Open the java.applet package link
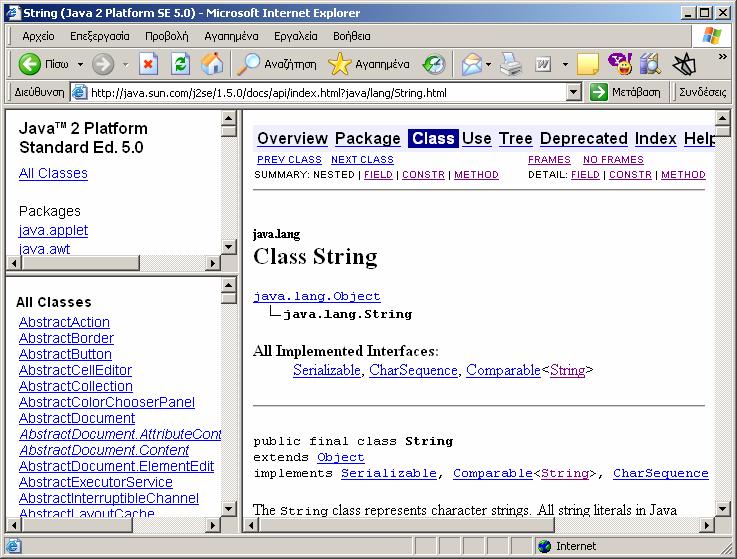737x559 pixels. click(x=53, y=230)
